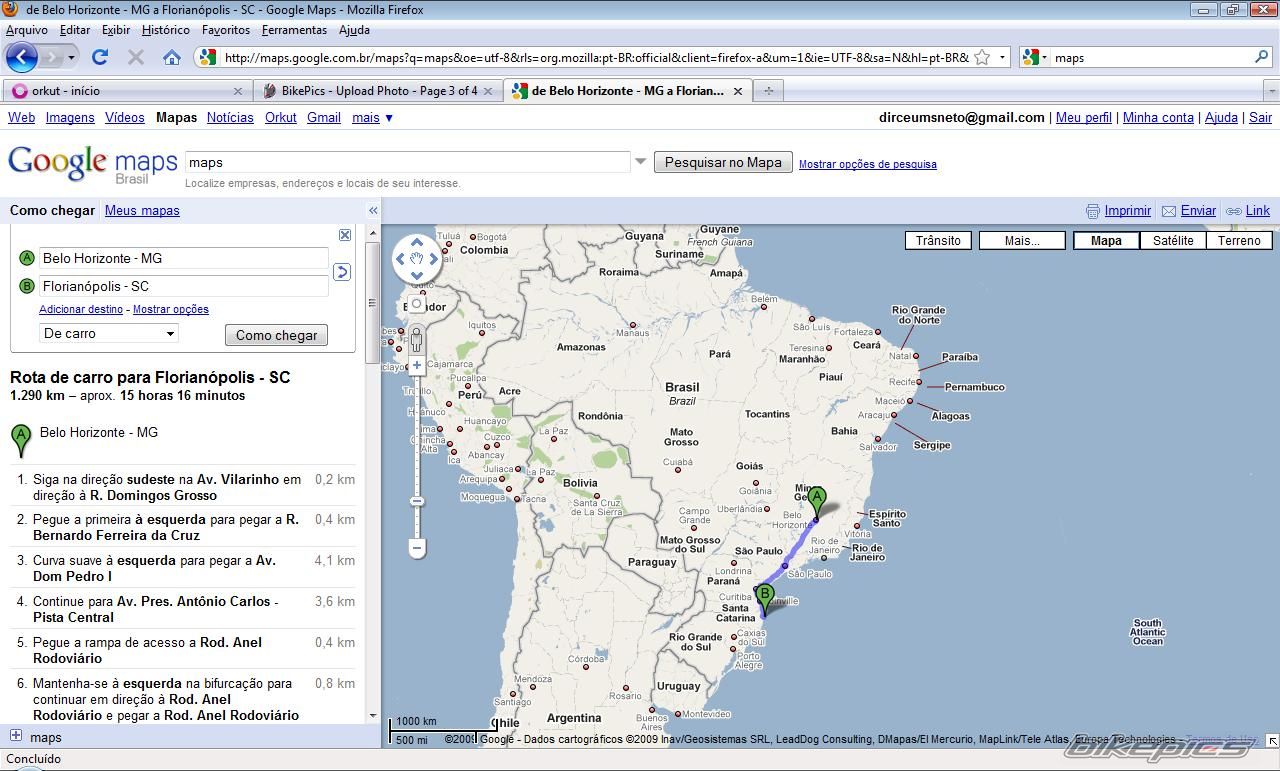1280x771 pixels.
Task: Swap start and destination with reverse arrow
Action: [342, 272]
